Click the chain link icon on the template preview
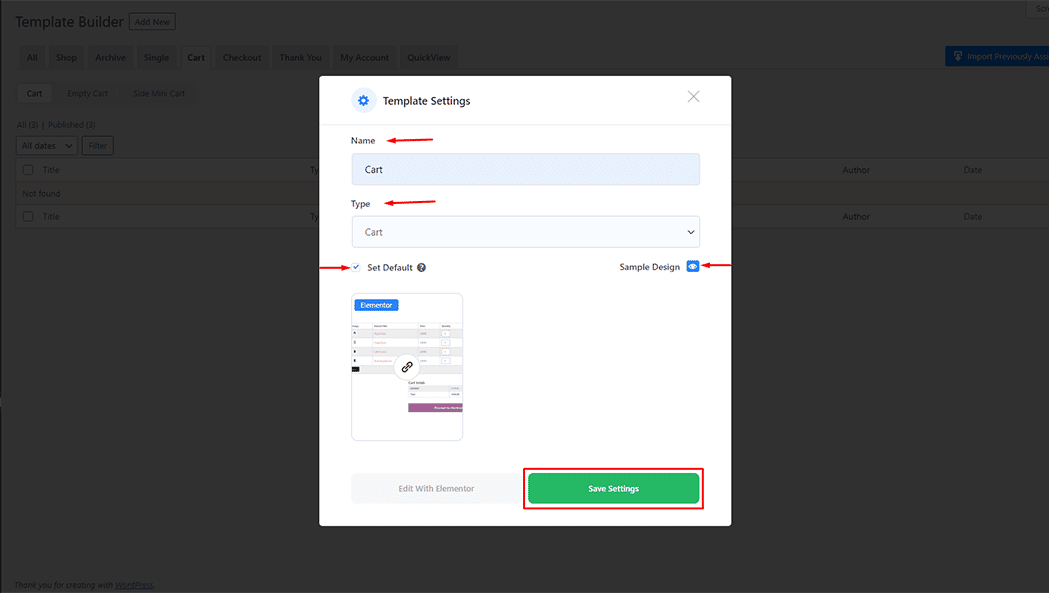 point(407,367)
